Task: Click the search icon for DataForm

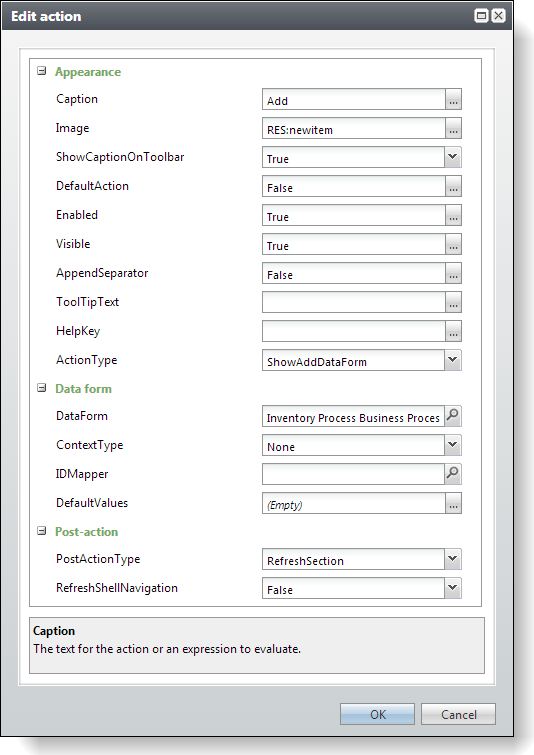Action: tap(453, 416)
